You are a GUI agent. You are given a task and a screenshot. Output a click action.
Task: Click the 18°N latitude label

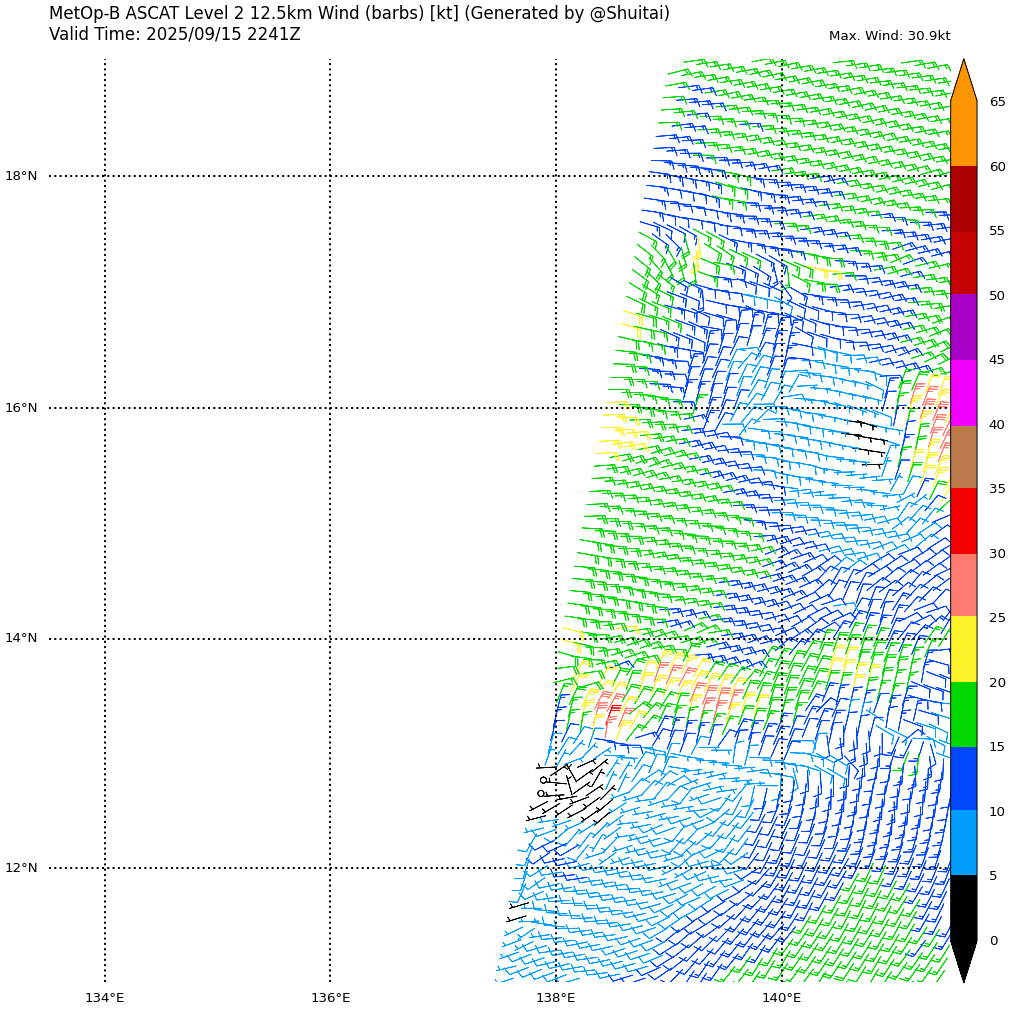click(21, 176)
